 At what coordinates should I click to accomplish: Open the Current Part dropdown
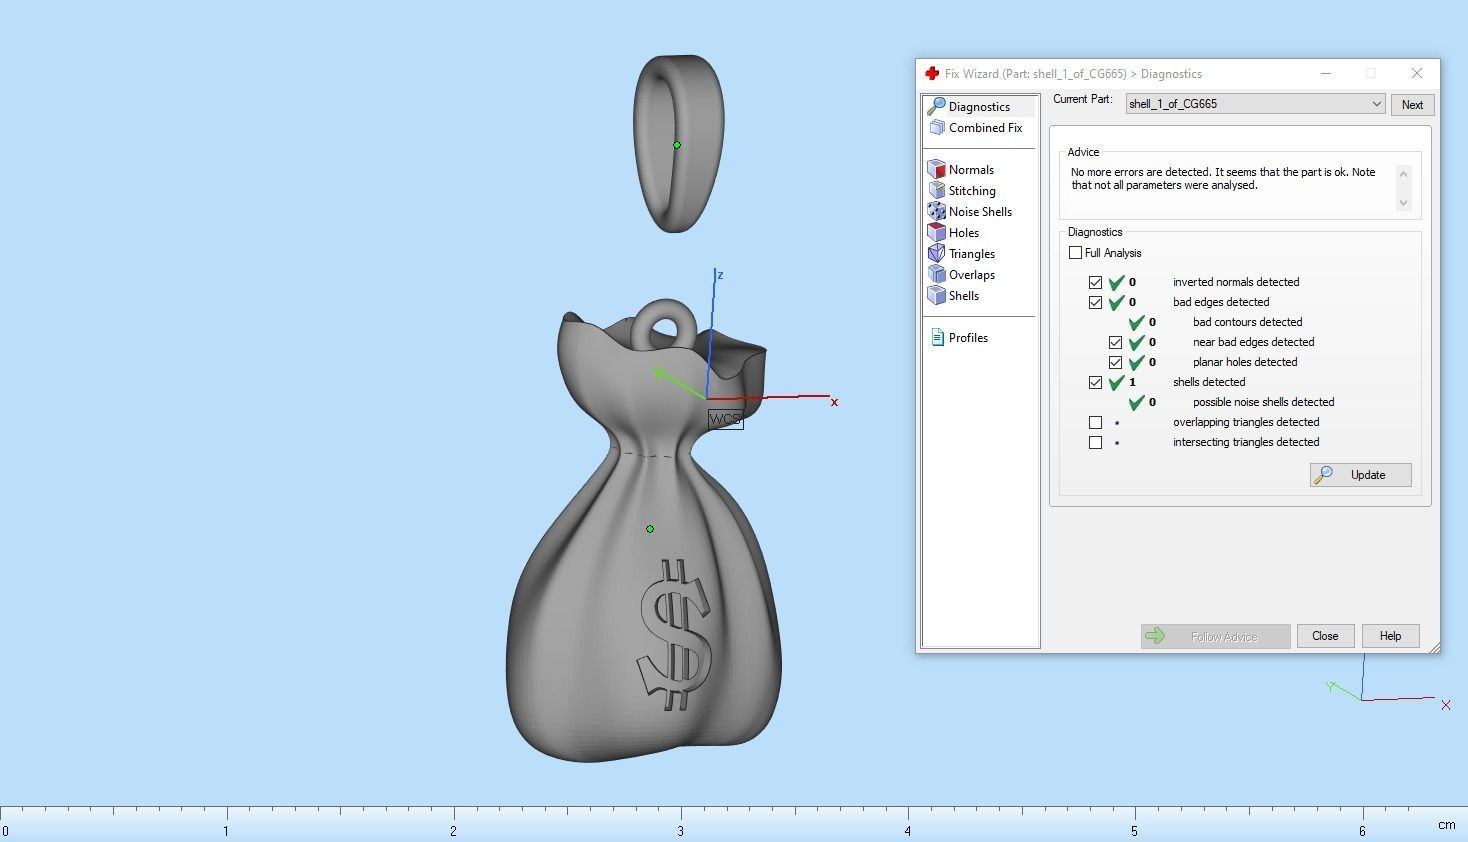(1256, 104)
